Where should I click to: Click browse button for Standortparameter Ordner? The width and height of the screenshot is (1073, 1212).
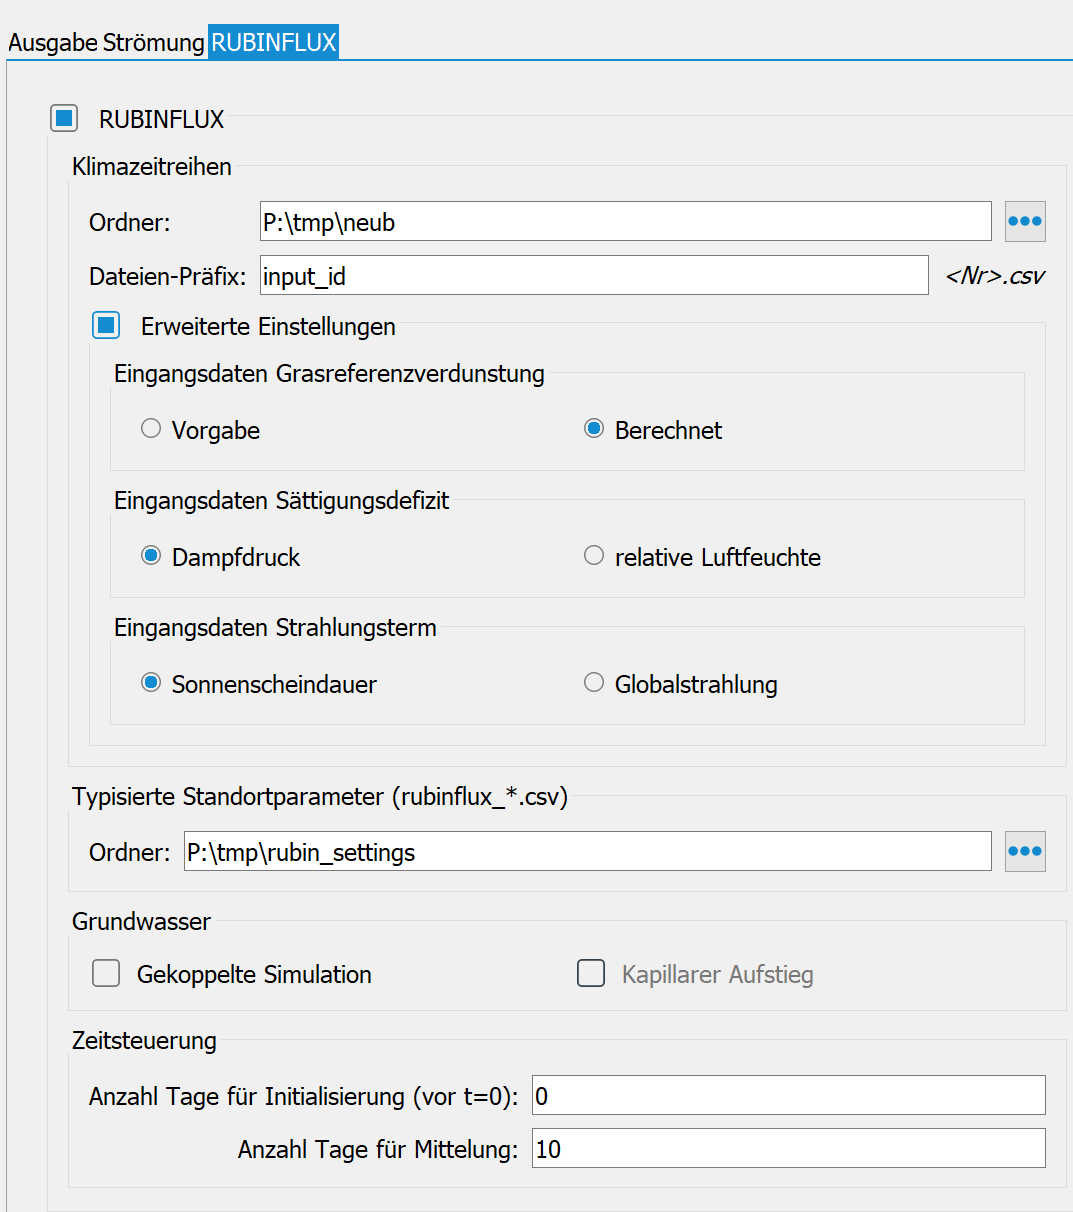click(x=1025, y=852)
